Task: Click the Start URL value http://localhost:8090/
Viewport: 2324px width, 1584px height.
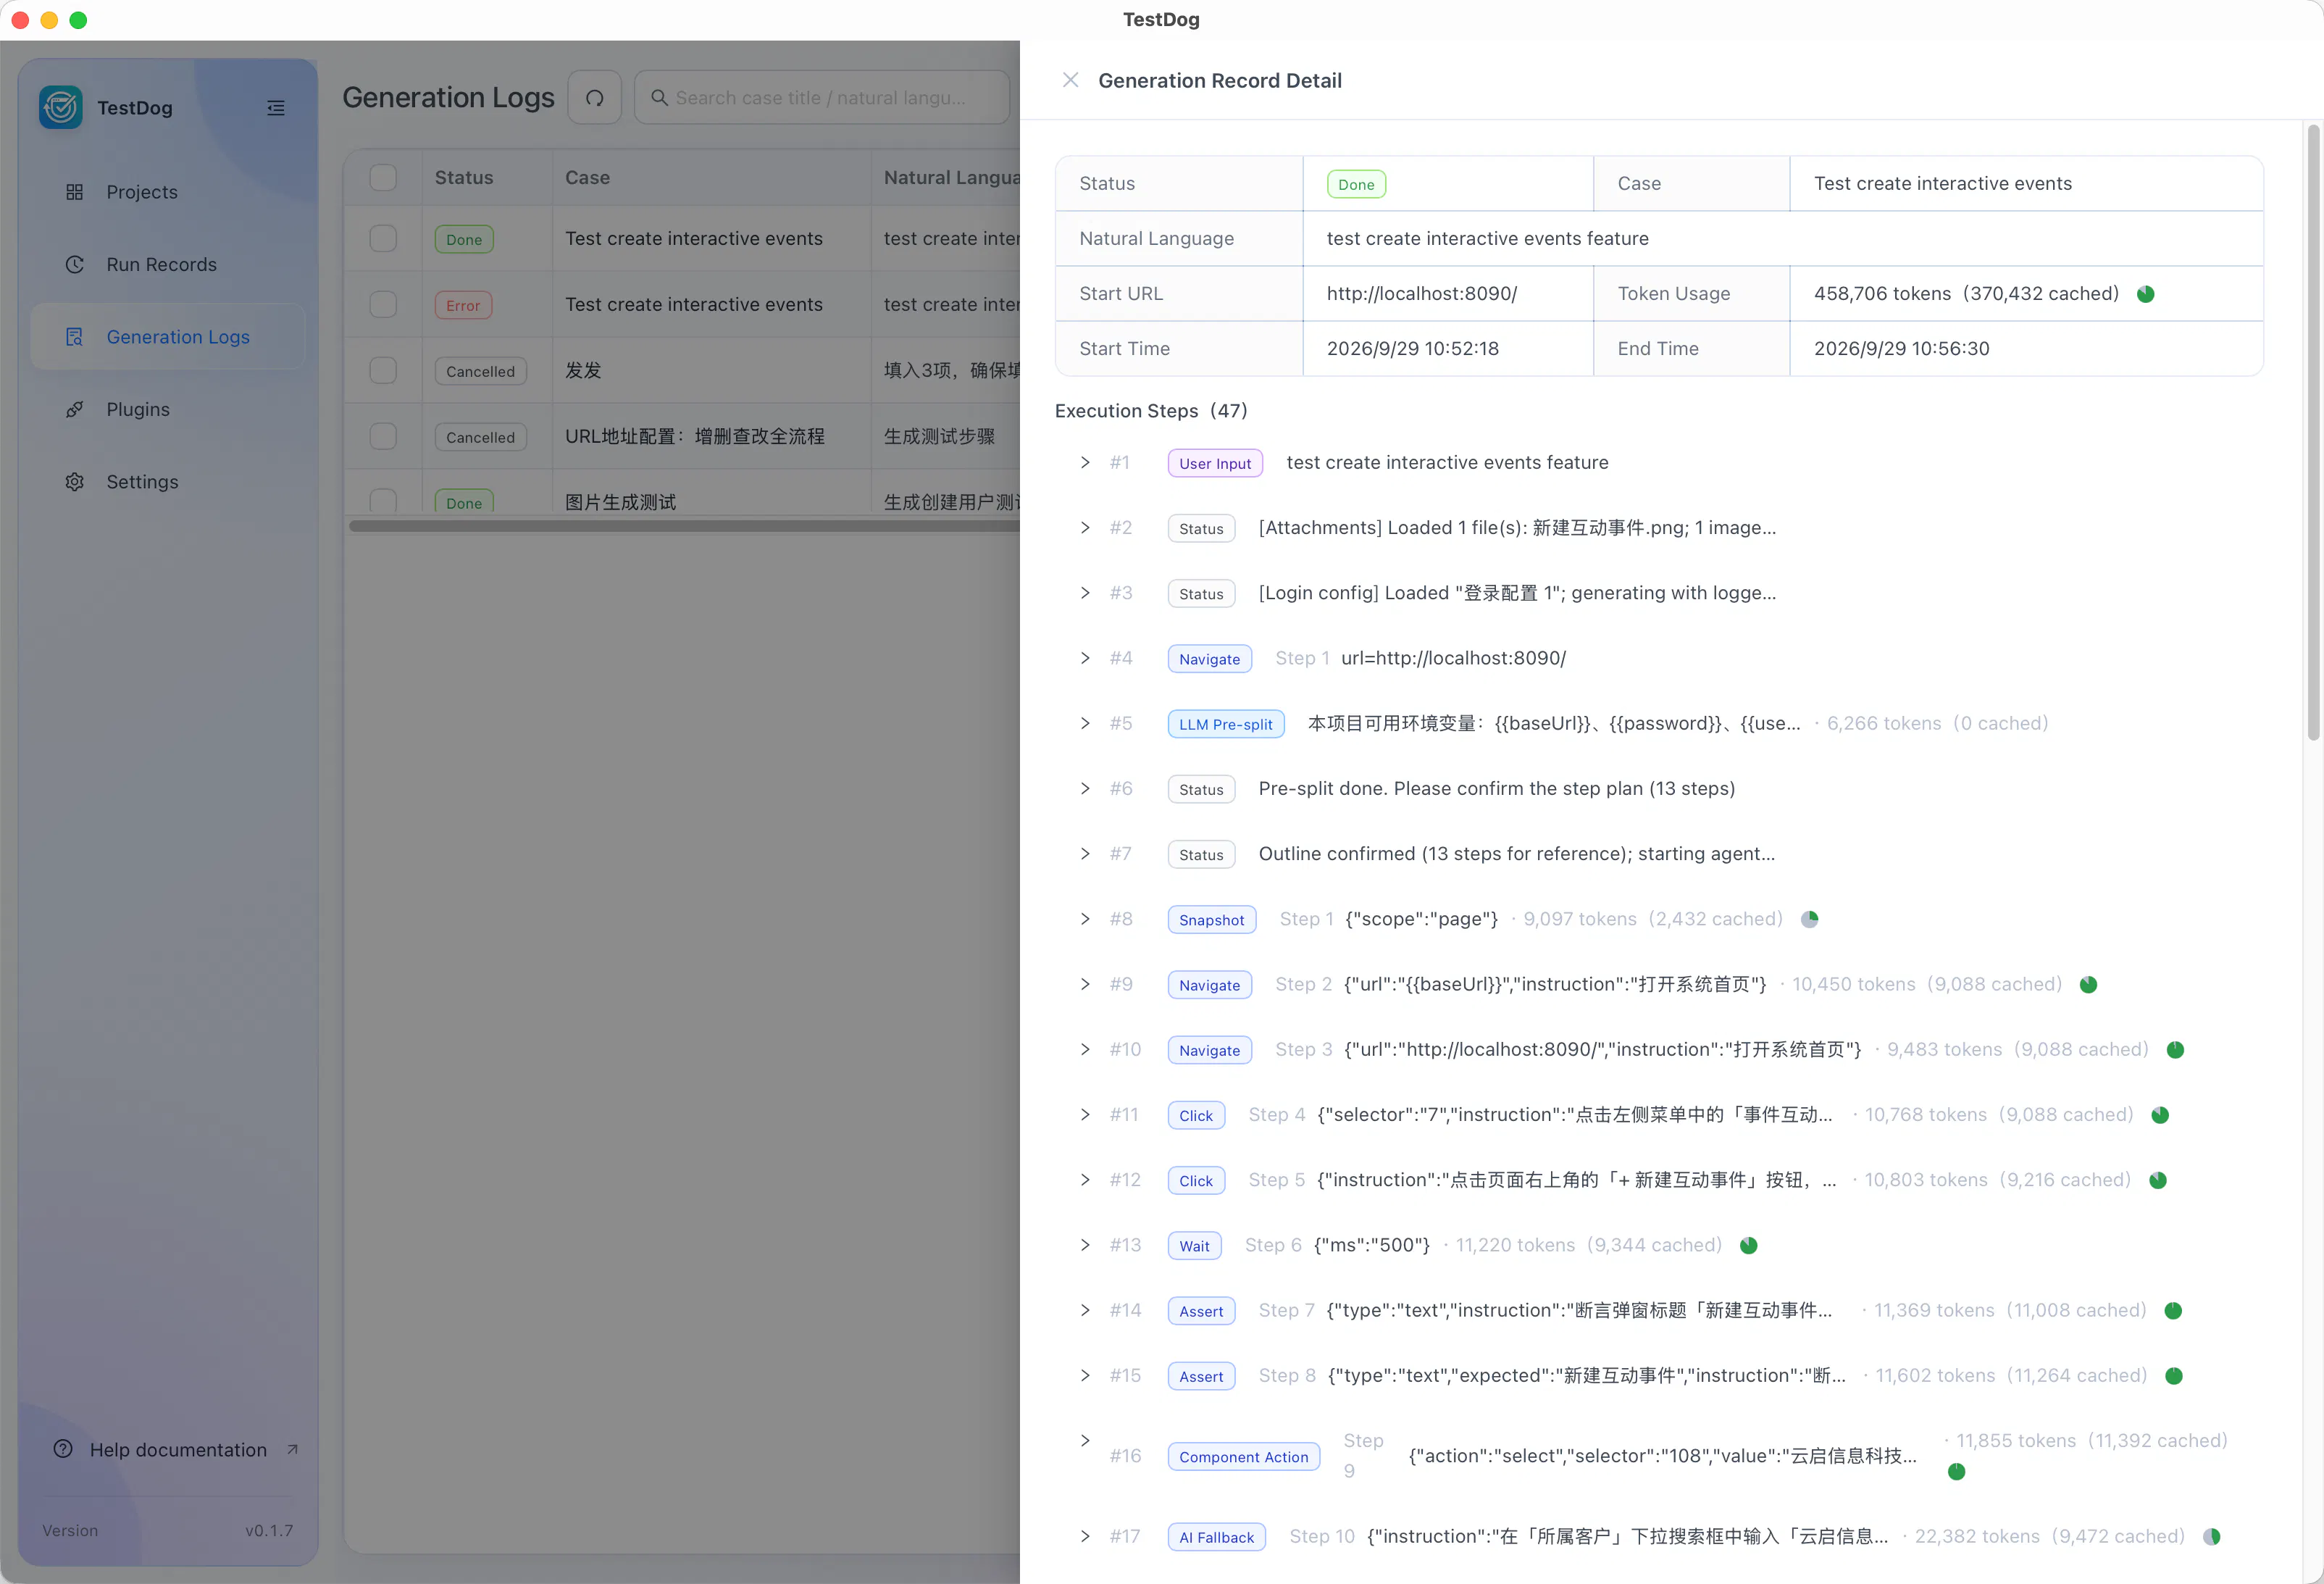Action: click(1421, 294)
